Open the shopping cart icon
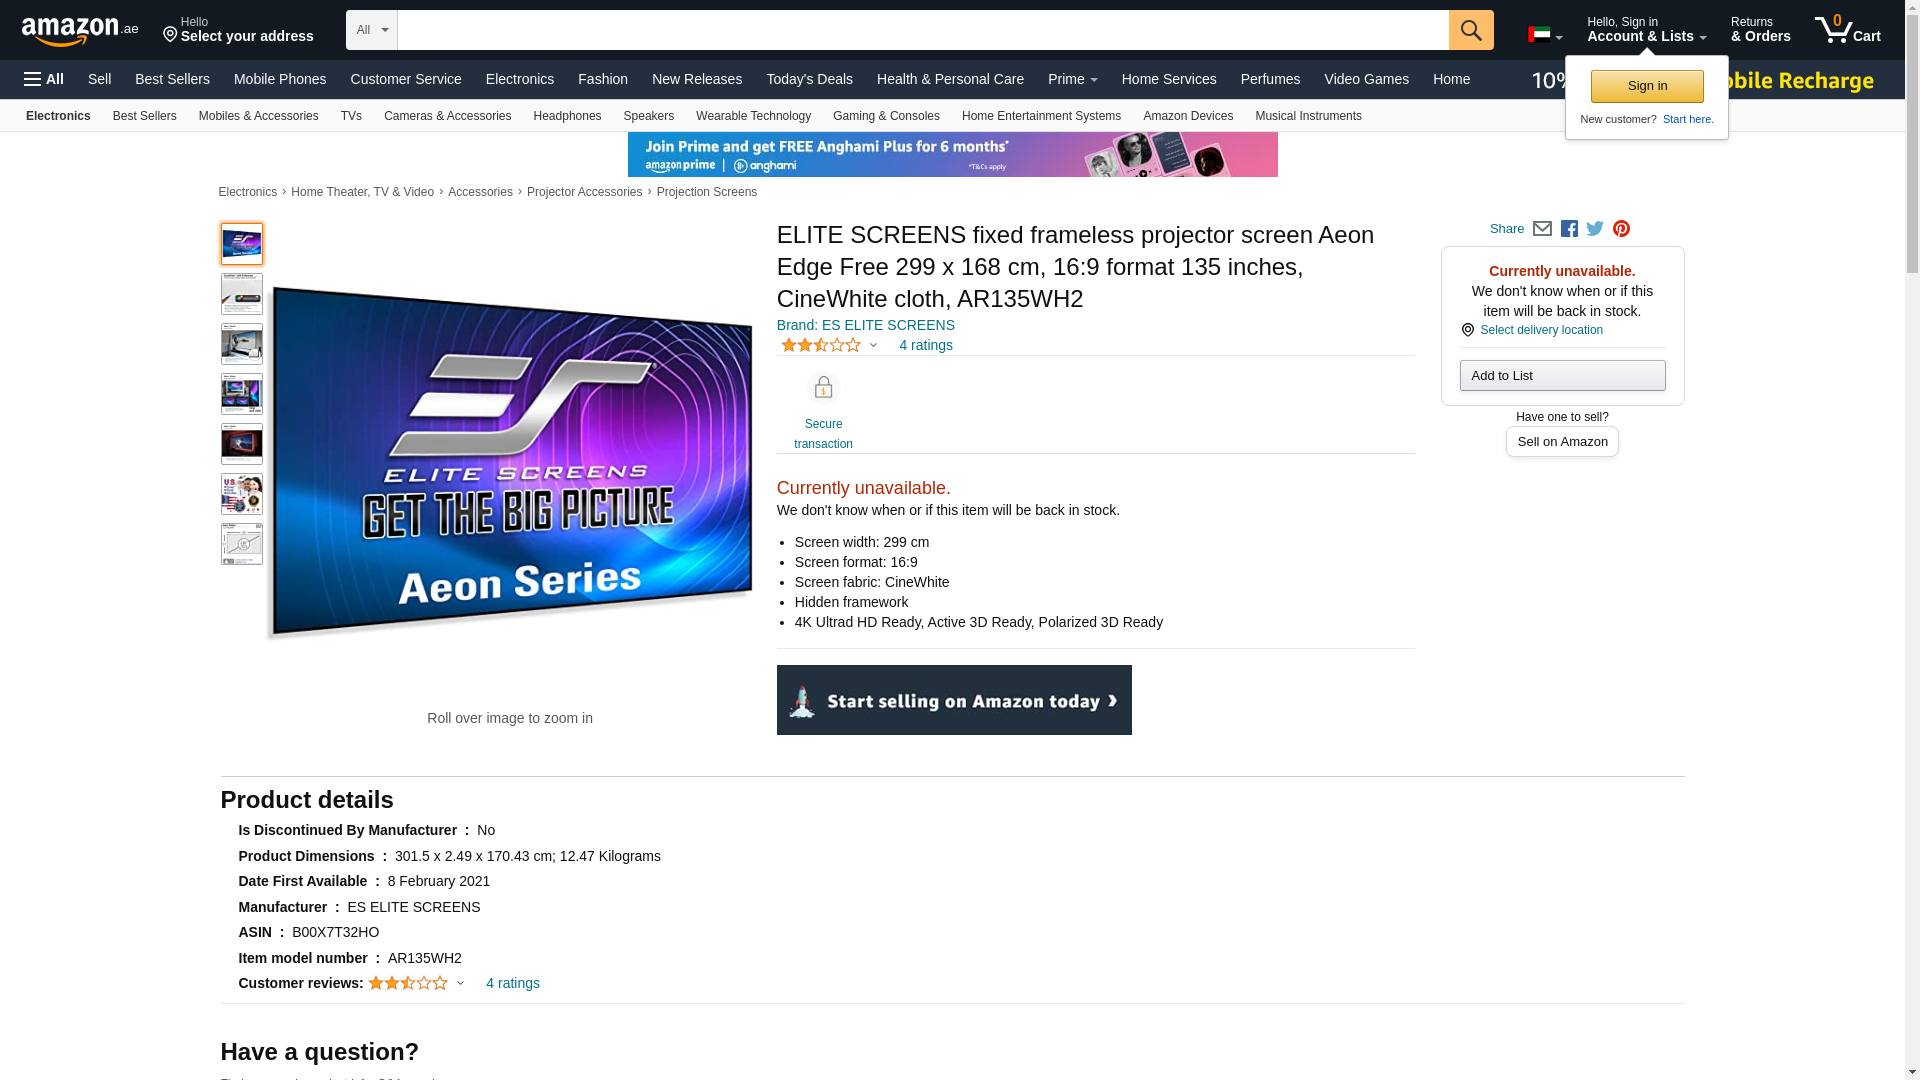1920x1080 pixels. [x=1846, y=30]
